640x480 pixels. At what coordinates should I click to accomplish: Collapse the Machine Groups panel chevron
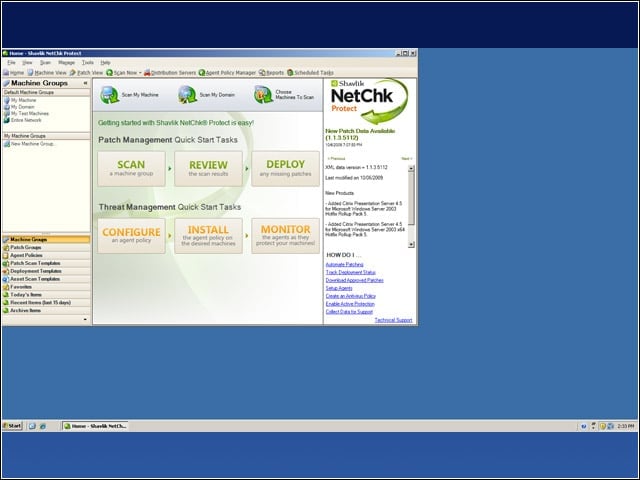[x=85, y=83]
